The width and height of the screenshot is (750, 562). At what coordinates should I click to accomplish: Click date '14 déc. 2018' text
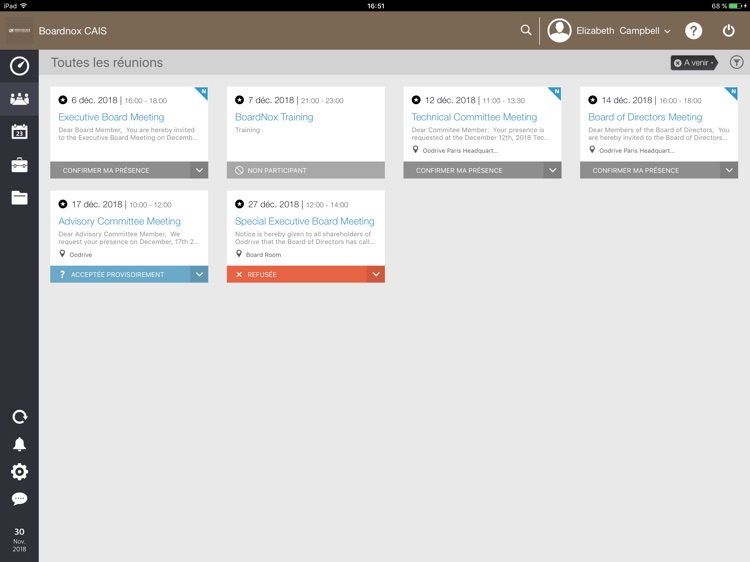coord(627,100)
